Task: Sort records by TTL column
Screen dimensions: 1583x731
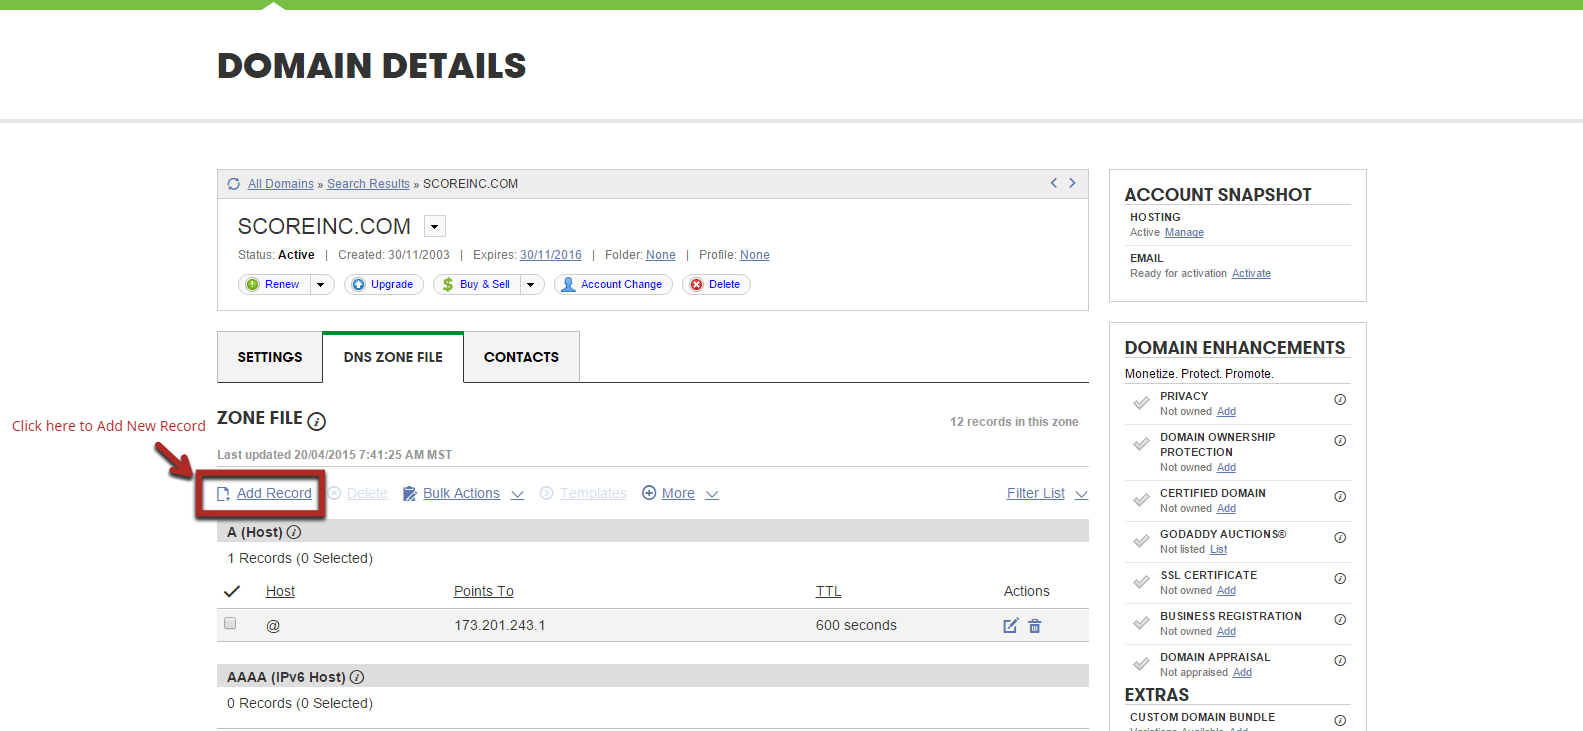Action: click(x=828, y=591)
